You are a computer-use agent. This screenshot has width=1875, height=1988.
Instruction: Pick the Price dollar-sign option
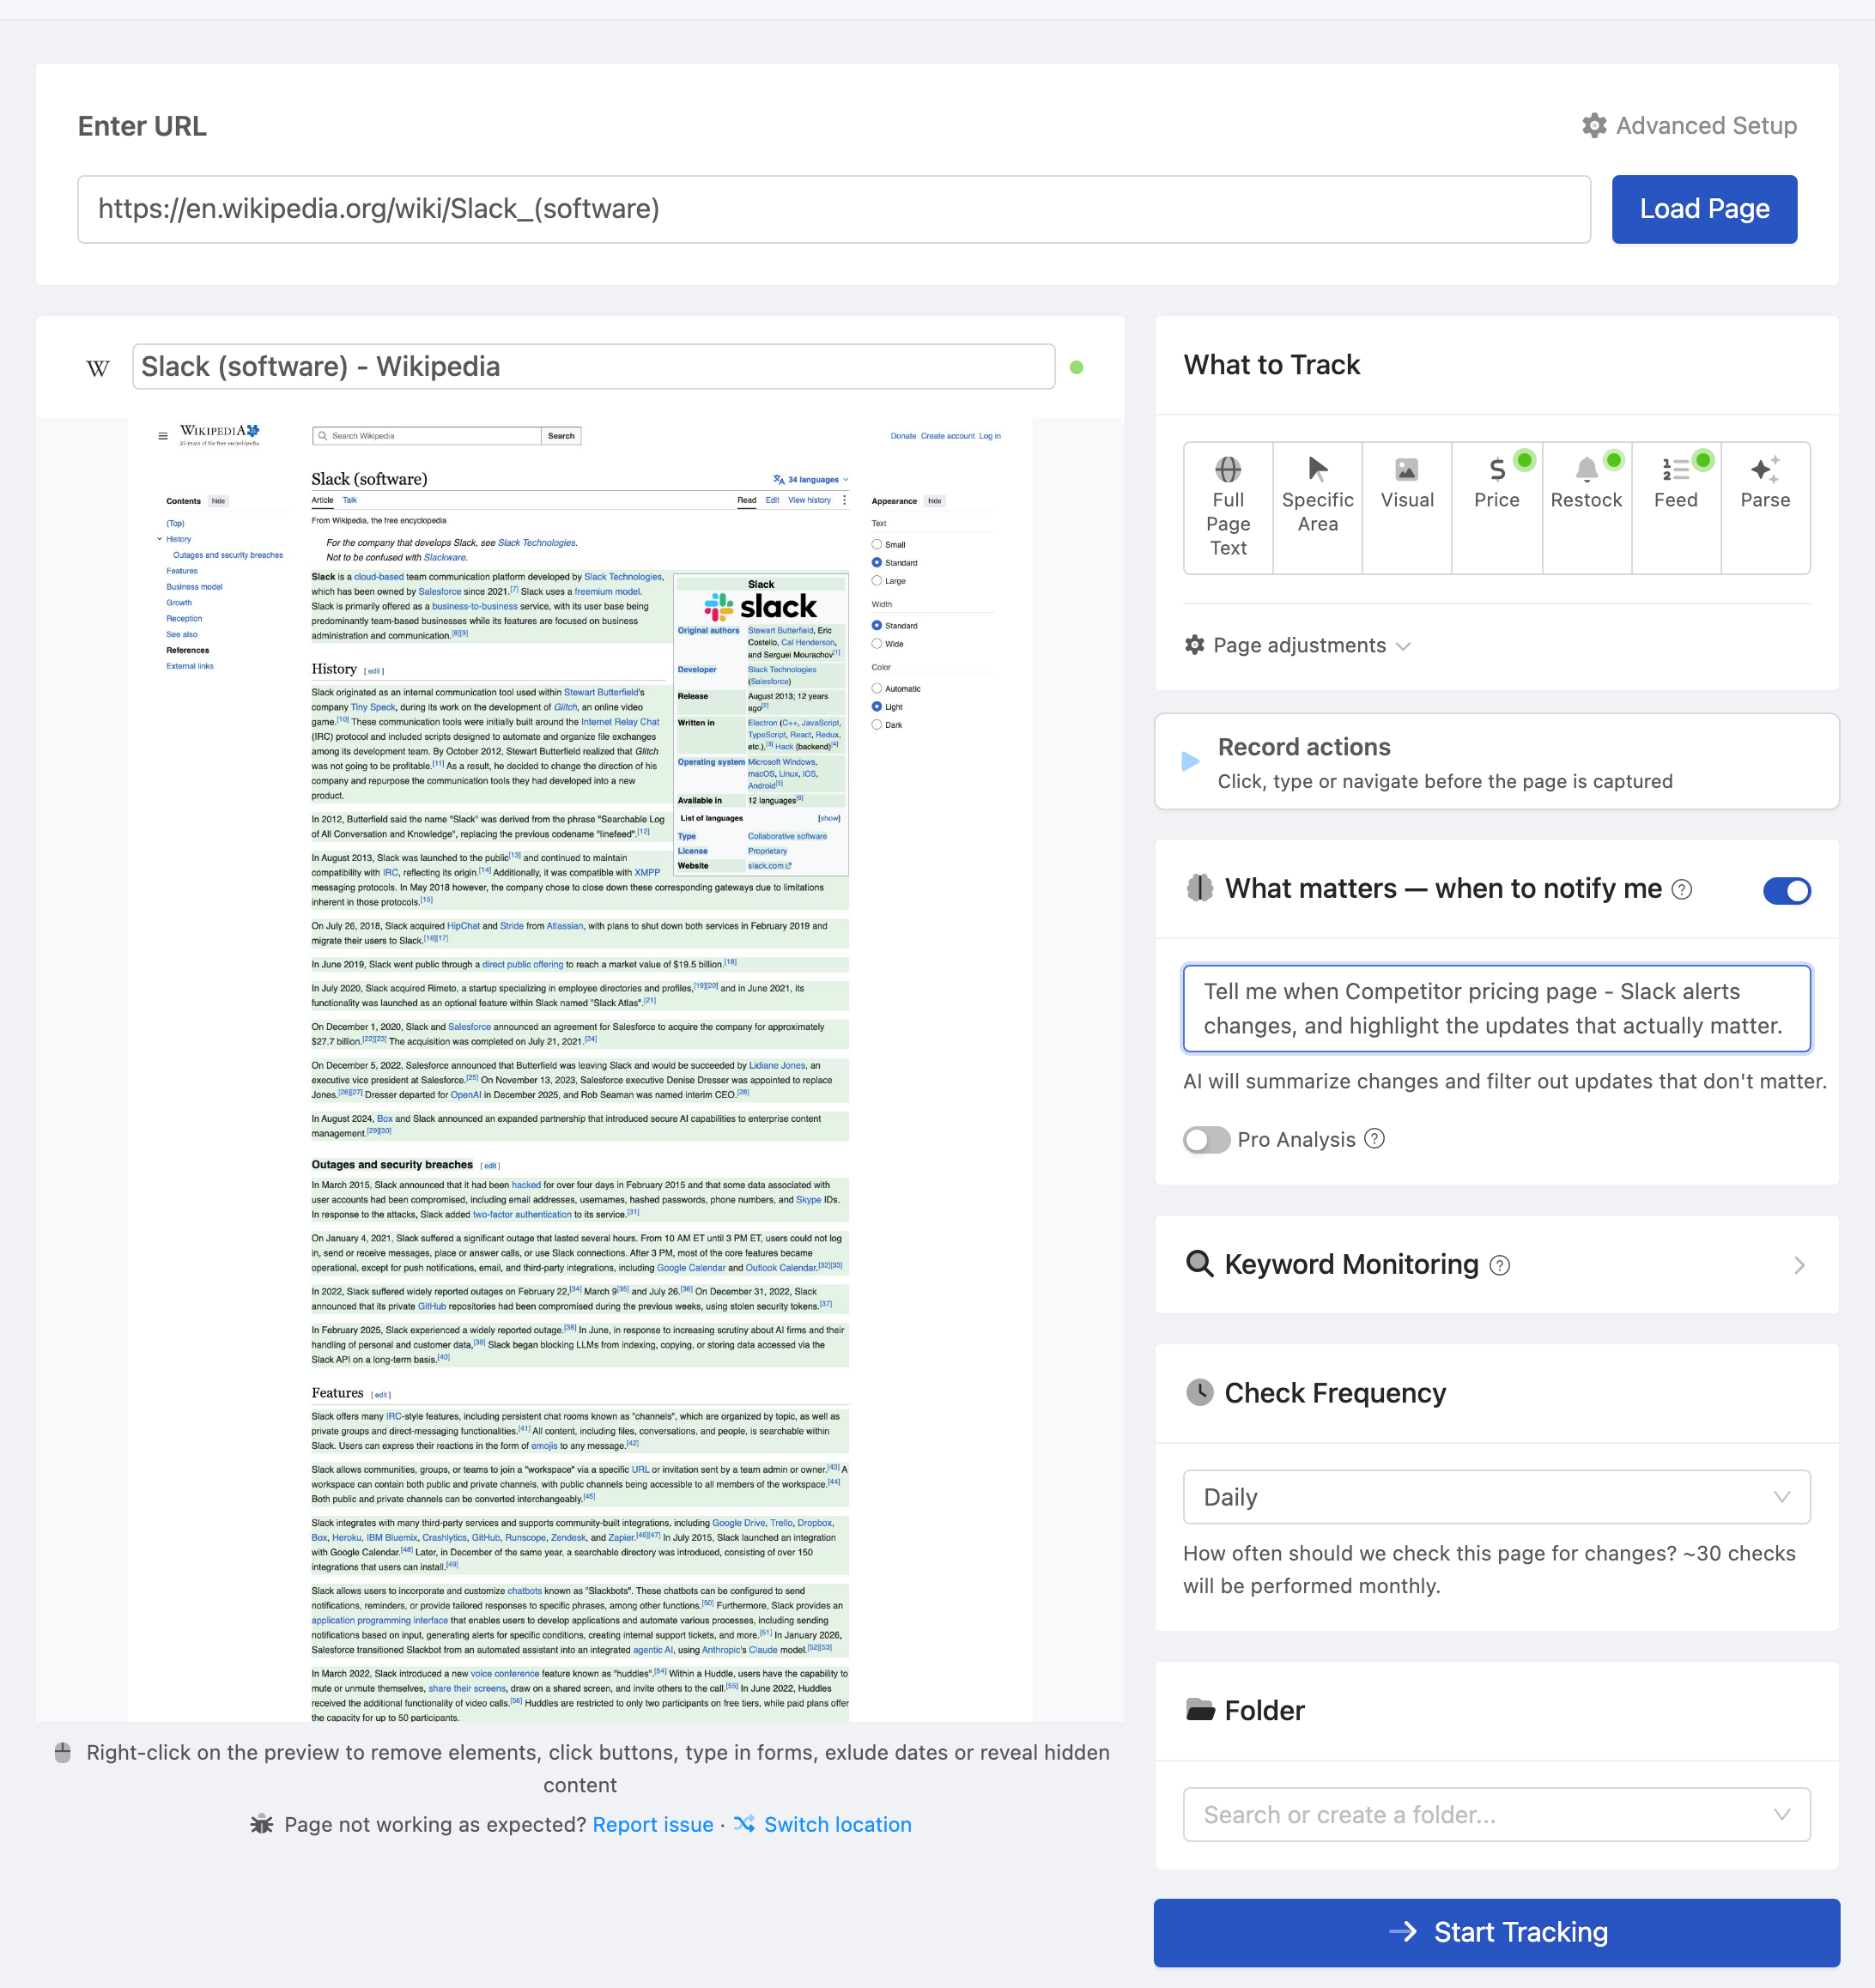pyautogui.click(x=1497, y=508)
